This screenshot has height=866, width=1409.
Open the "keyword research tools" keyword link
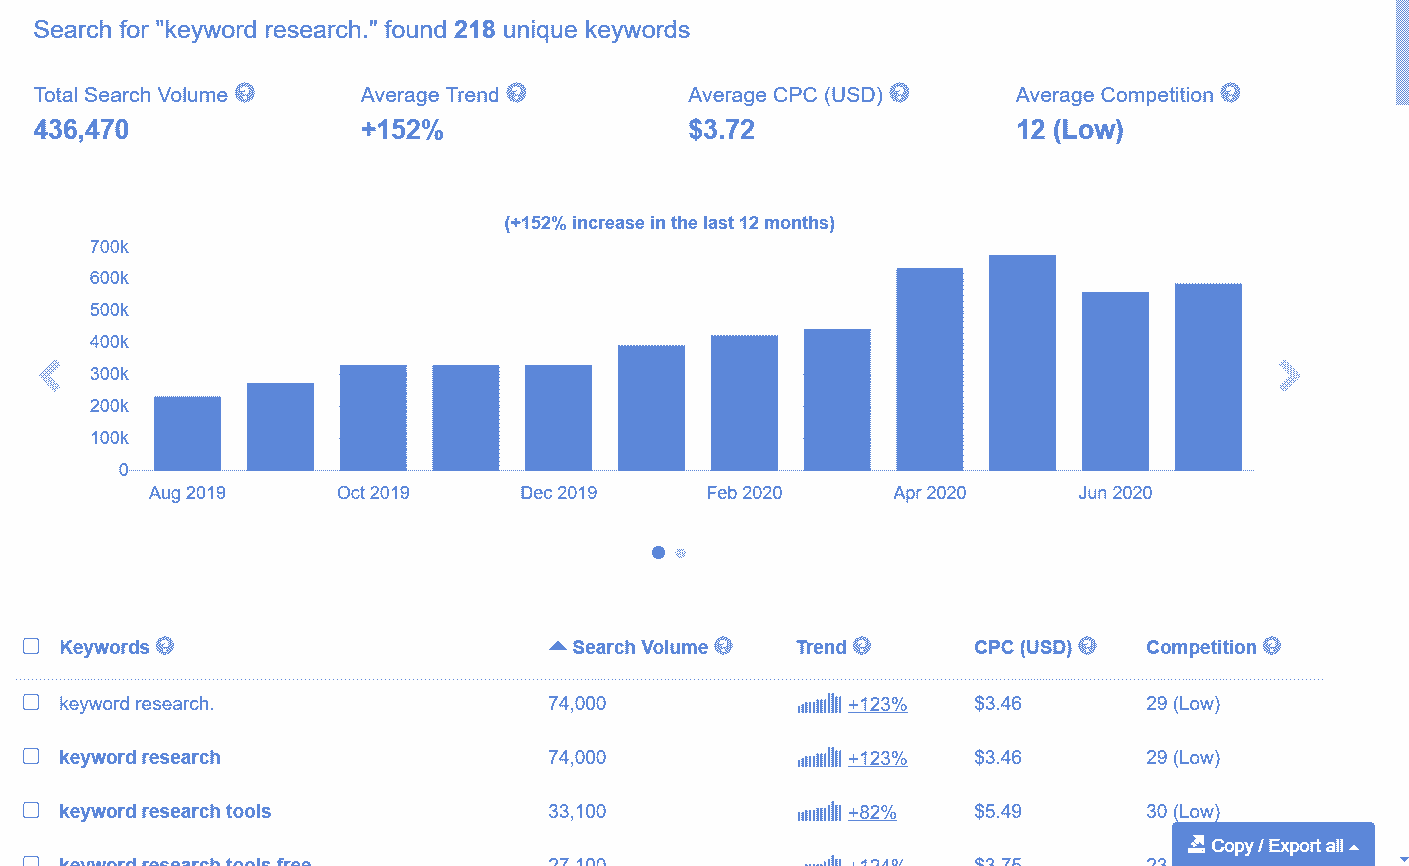click(165, 811)
